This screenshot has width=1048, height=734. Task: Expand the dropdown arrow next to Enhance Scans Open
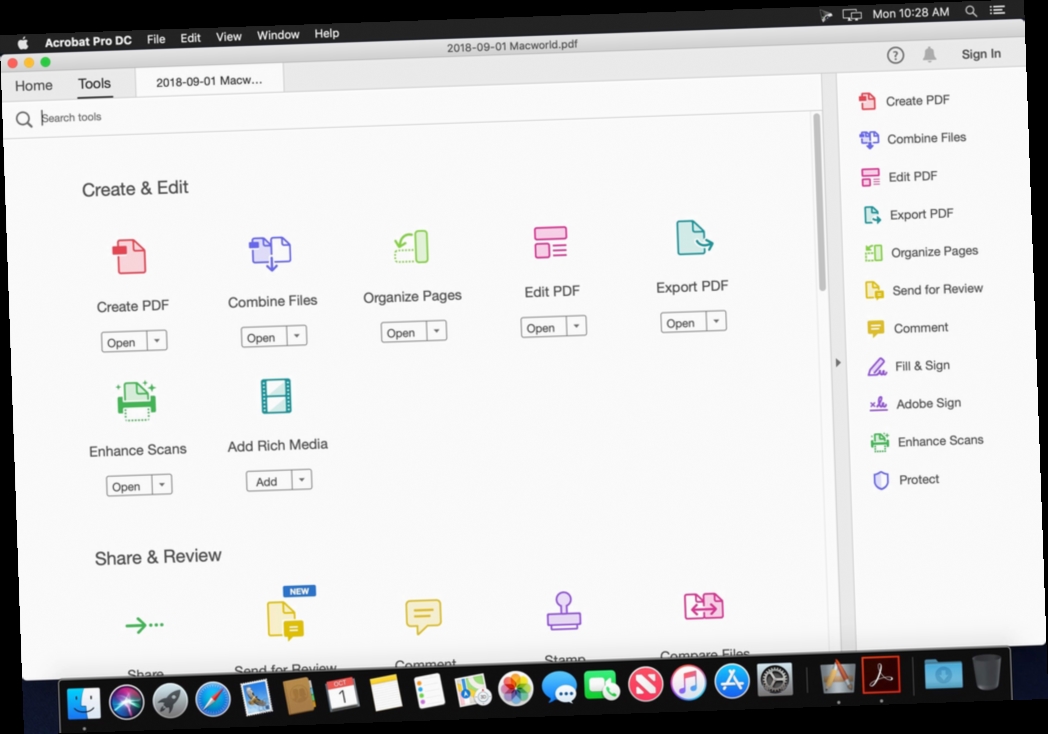[162, 484]
